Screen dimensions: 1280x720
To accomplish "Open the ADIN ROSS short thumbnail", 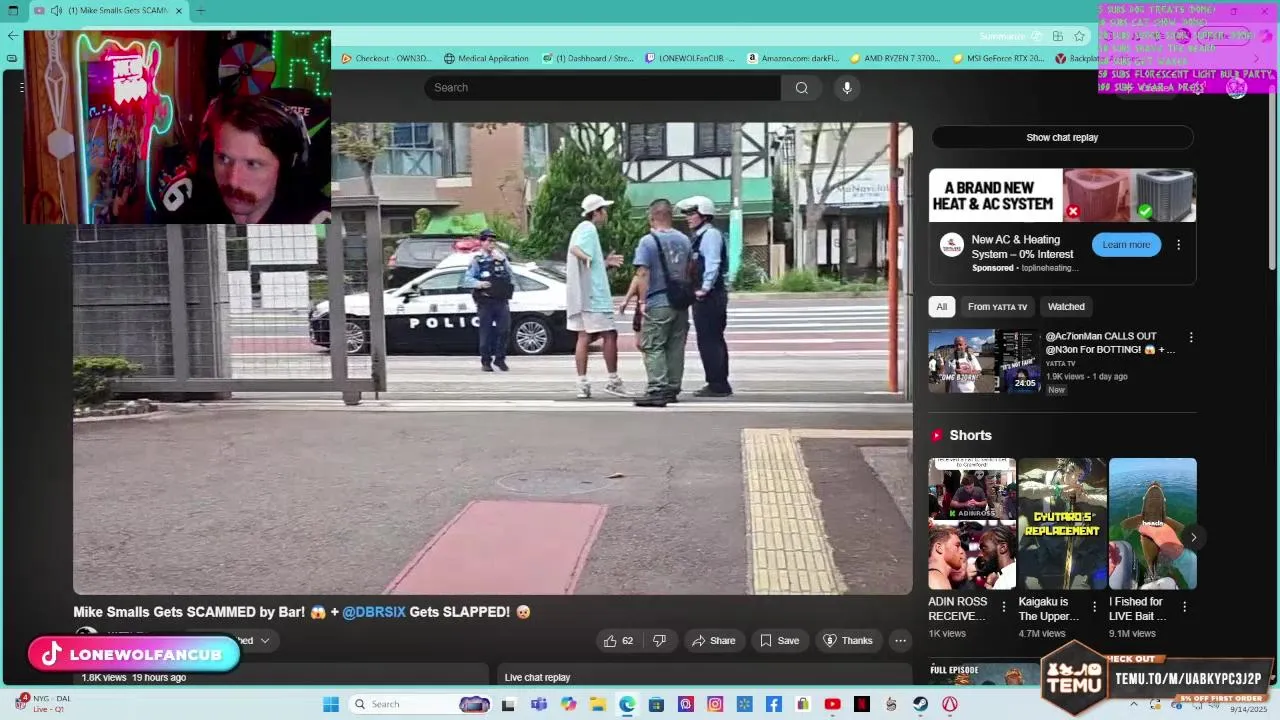I will [x=972, y=524].
